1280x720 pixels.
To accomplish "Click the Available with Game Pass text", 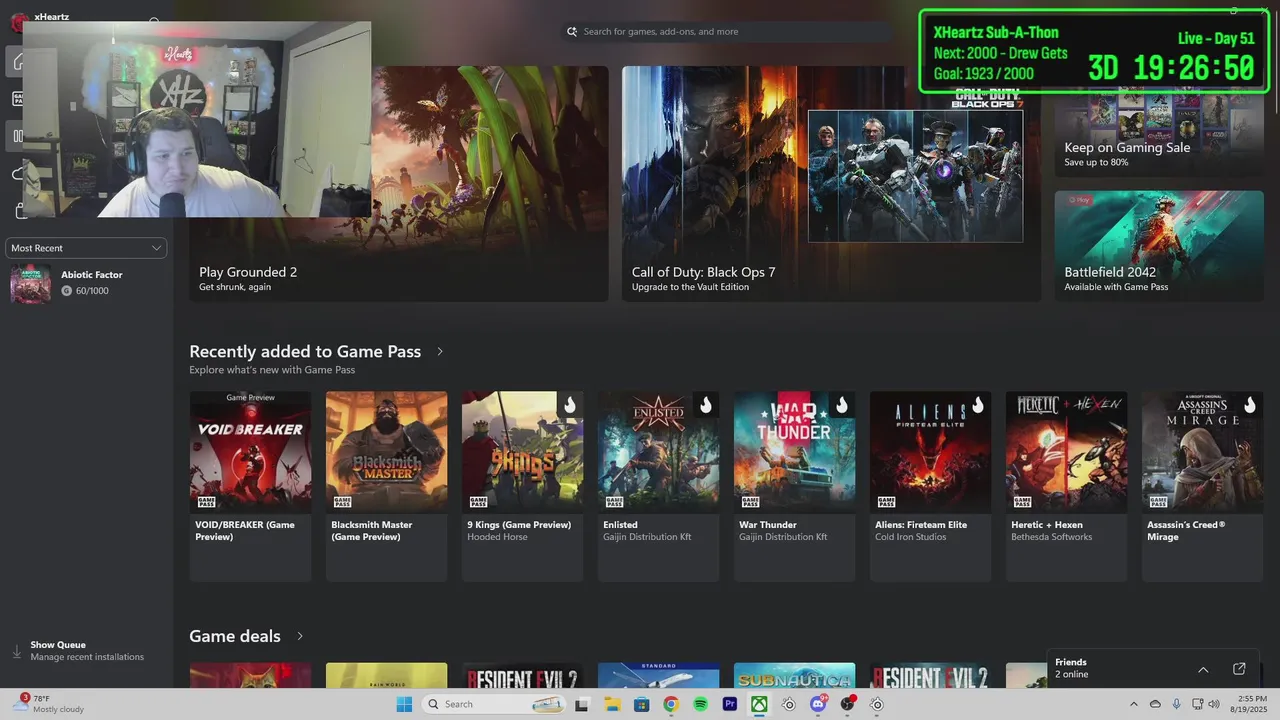I will (x=1116, y=287).
